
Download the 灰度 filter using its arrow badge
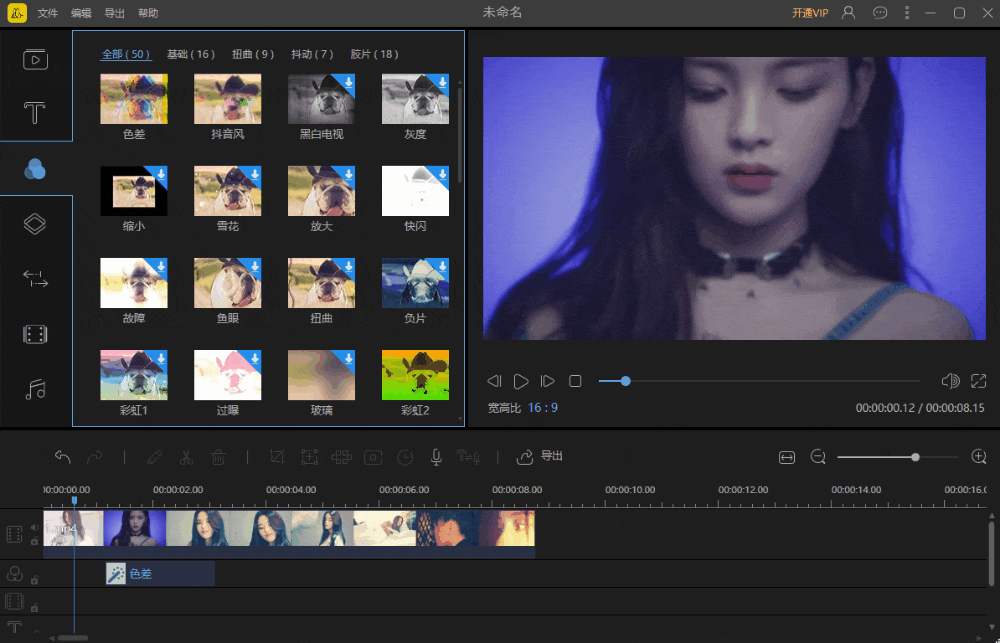point(441,82)
